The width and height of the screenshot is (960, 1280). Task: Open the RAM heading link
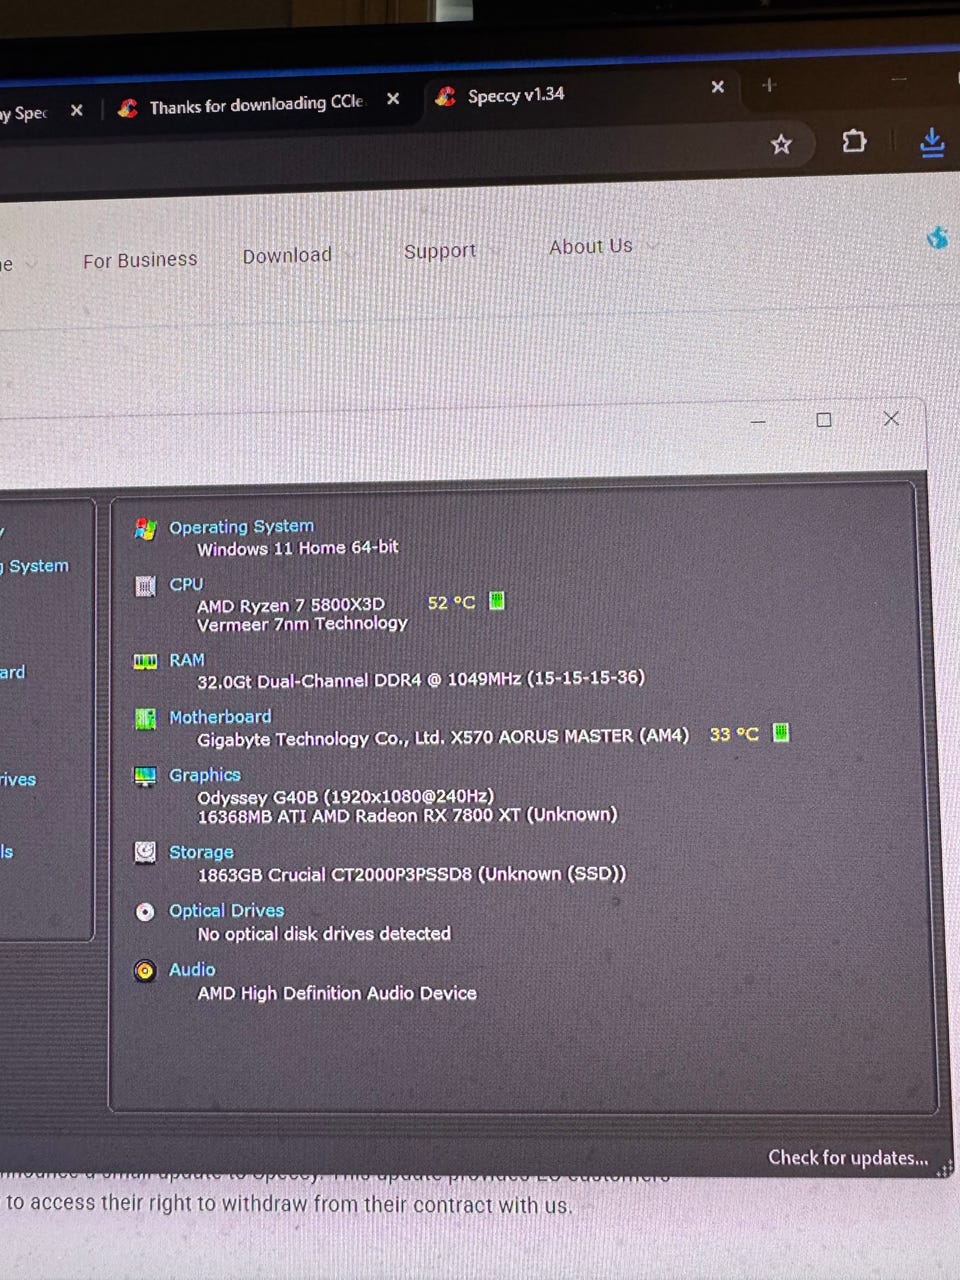[187, 660]
